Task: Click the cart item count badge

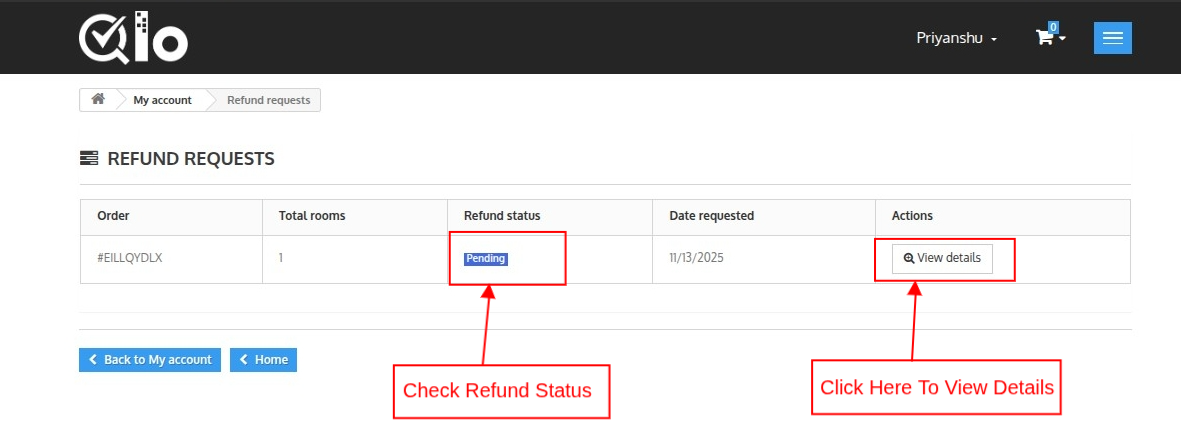Action: [x=1053, y=27]
